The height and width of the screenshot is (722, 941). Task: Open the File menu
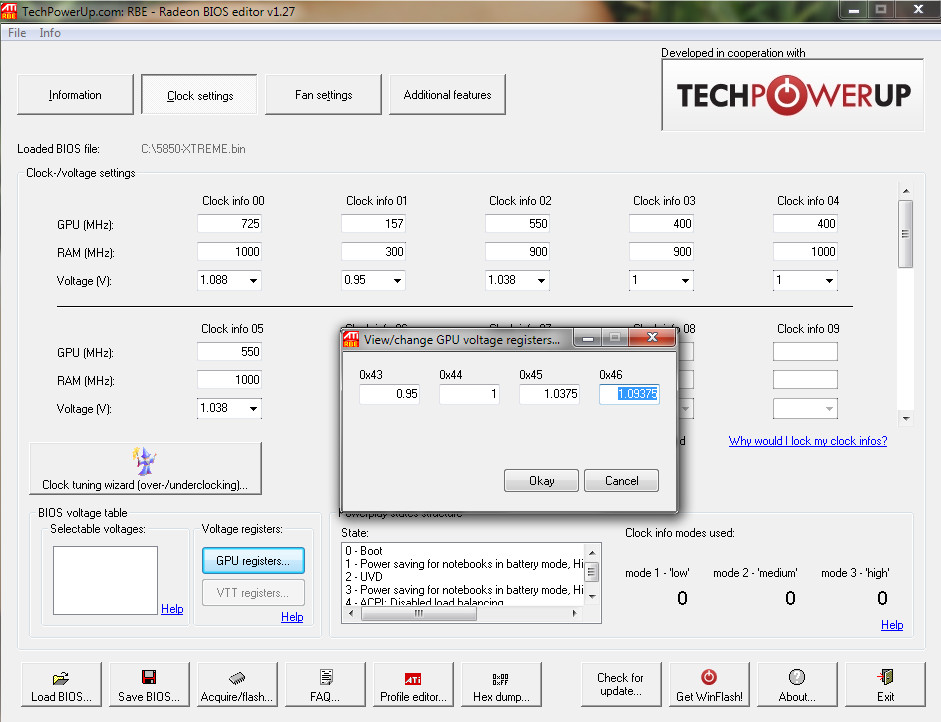pos(17,33)
